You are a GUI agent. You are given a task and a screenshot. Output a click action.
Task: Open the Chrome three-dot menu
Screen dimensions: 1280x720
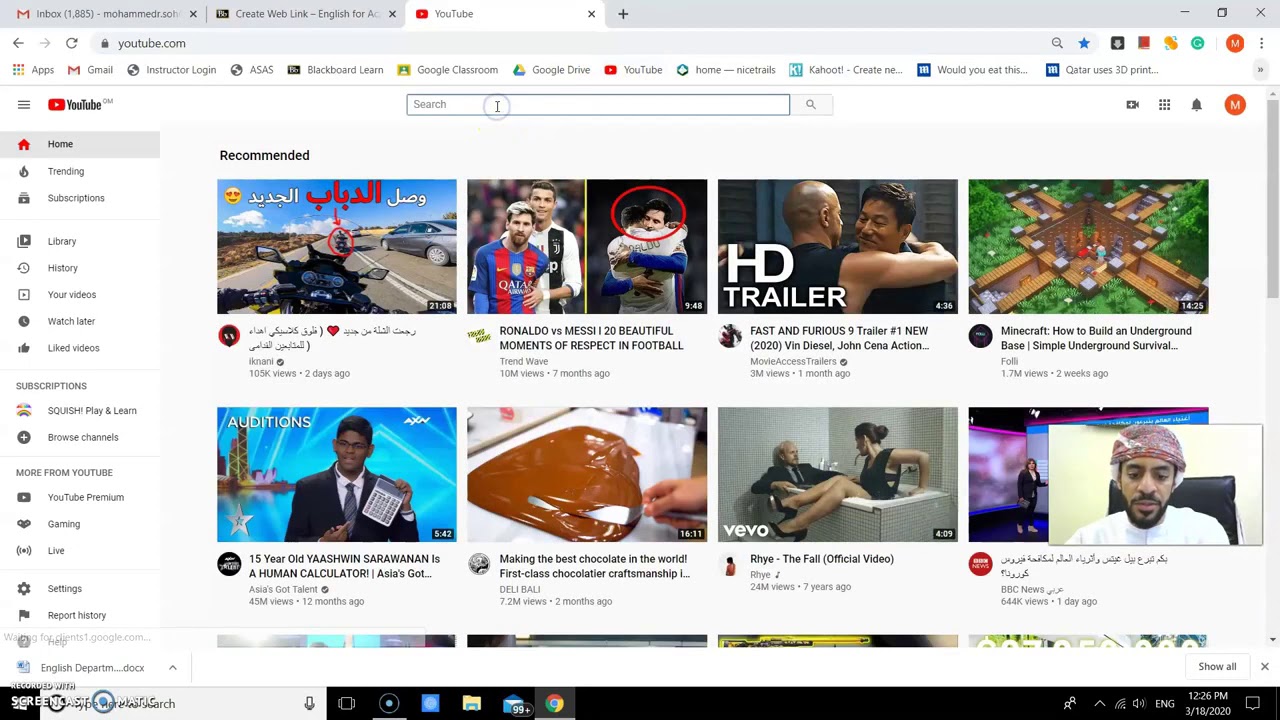pos(1261,43)
